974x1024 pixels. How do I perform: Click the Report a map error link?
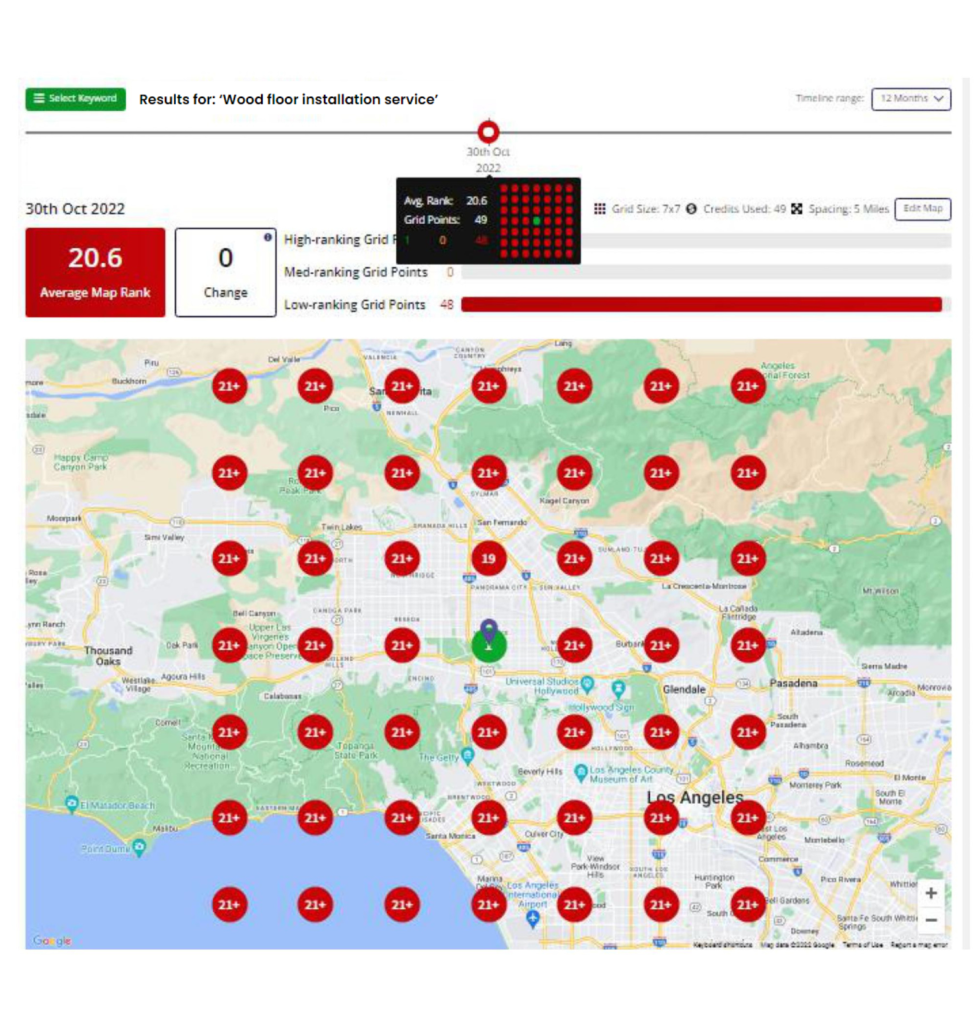point(919,944)
